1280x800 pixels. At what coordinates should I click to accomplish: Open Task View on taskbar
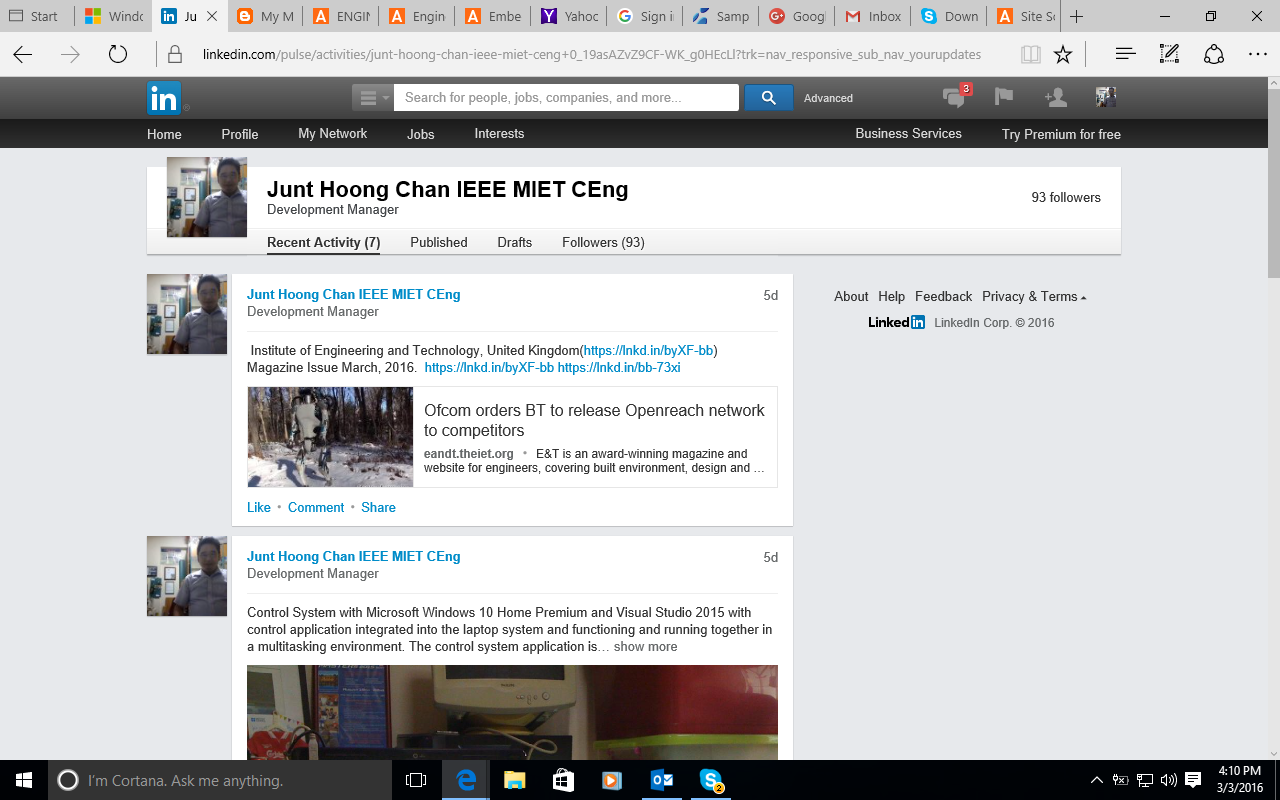point(416,780)
